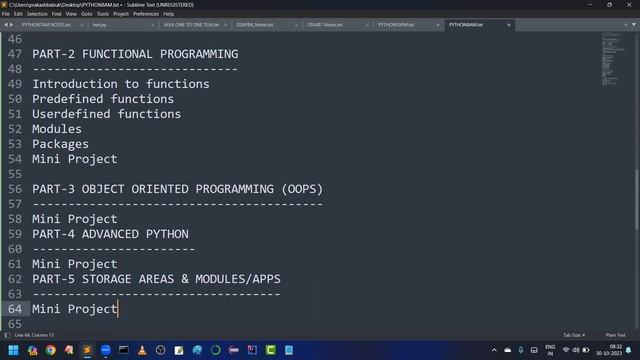Open the blue notepad icon at taskbar end

click(x=289, y=350)
